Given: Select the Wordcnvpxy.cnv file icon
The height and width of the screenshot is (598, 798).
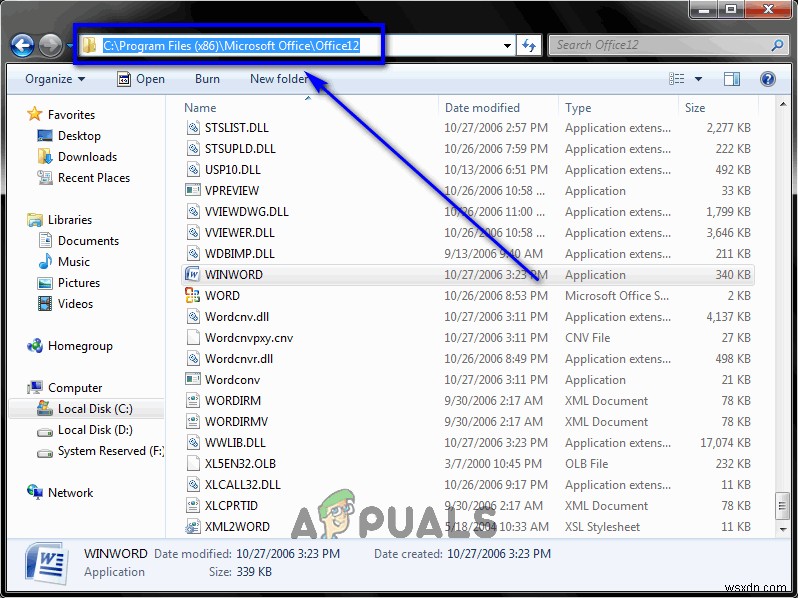Looking at the screenshot, I should pyautogui.click(x=193, y=337).
